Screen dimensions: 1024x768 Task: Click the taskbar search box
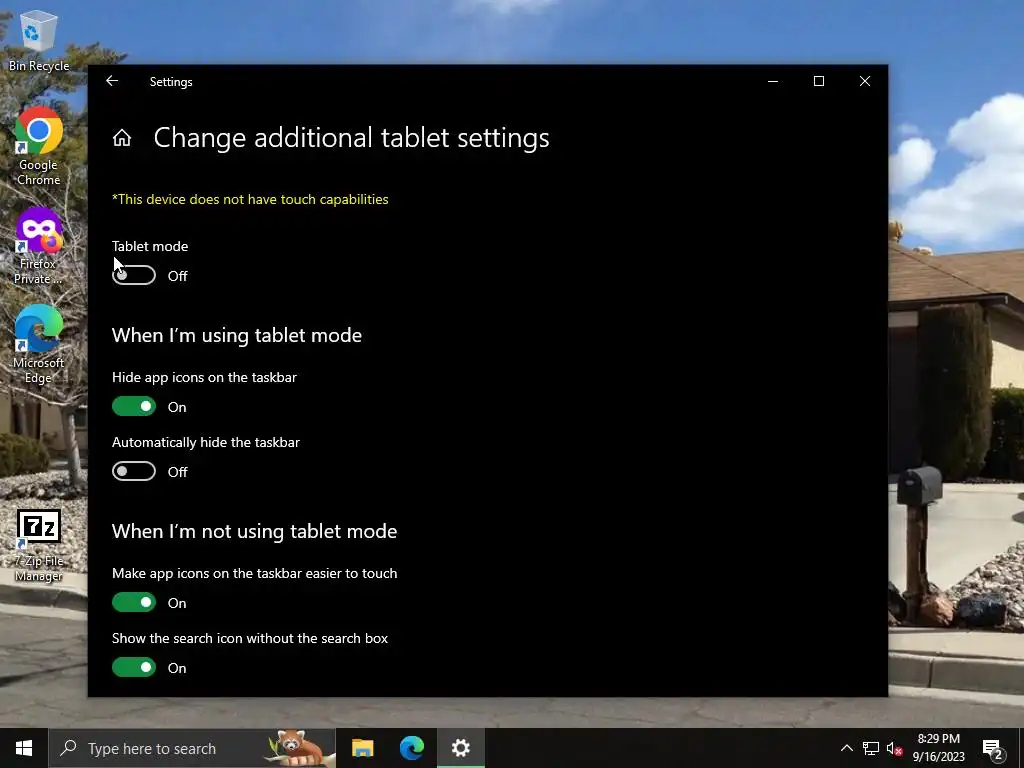point(192,748)
